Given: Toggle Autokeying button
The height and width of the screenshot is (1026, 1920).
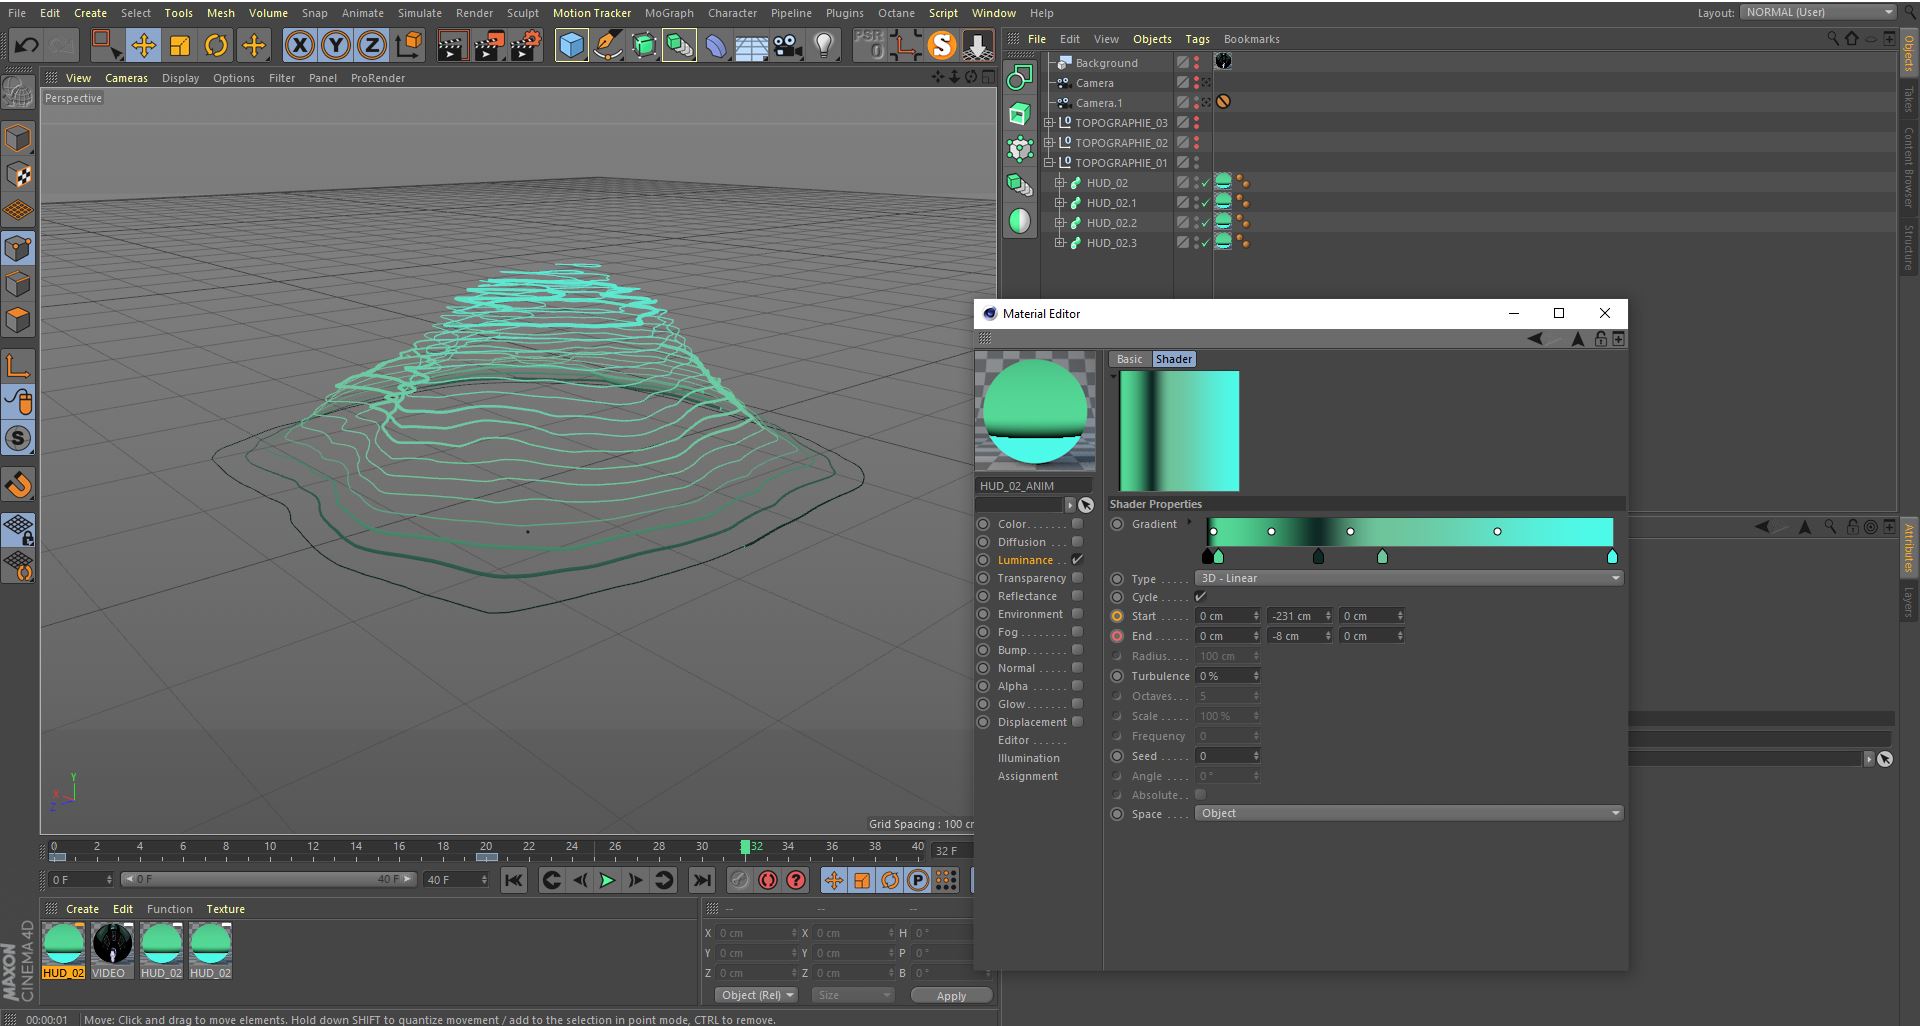Looking at the screenshot, I should click(x=768, y=880).
